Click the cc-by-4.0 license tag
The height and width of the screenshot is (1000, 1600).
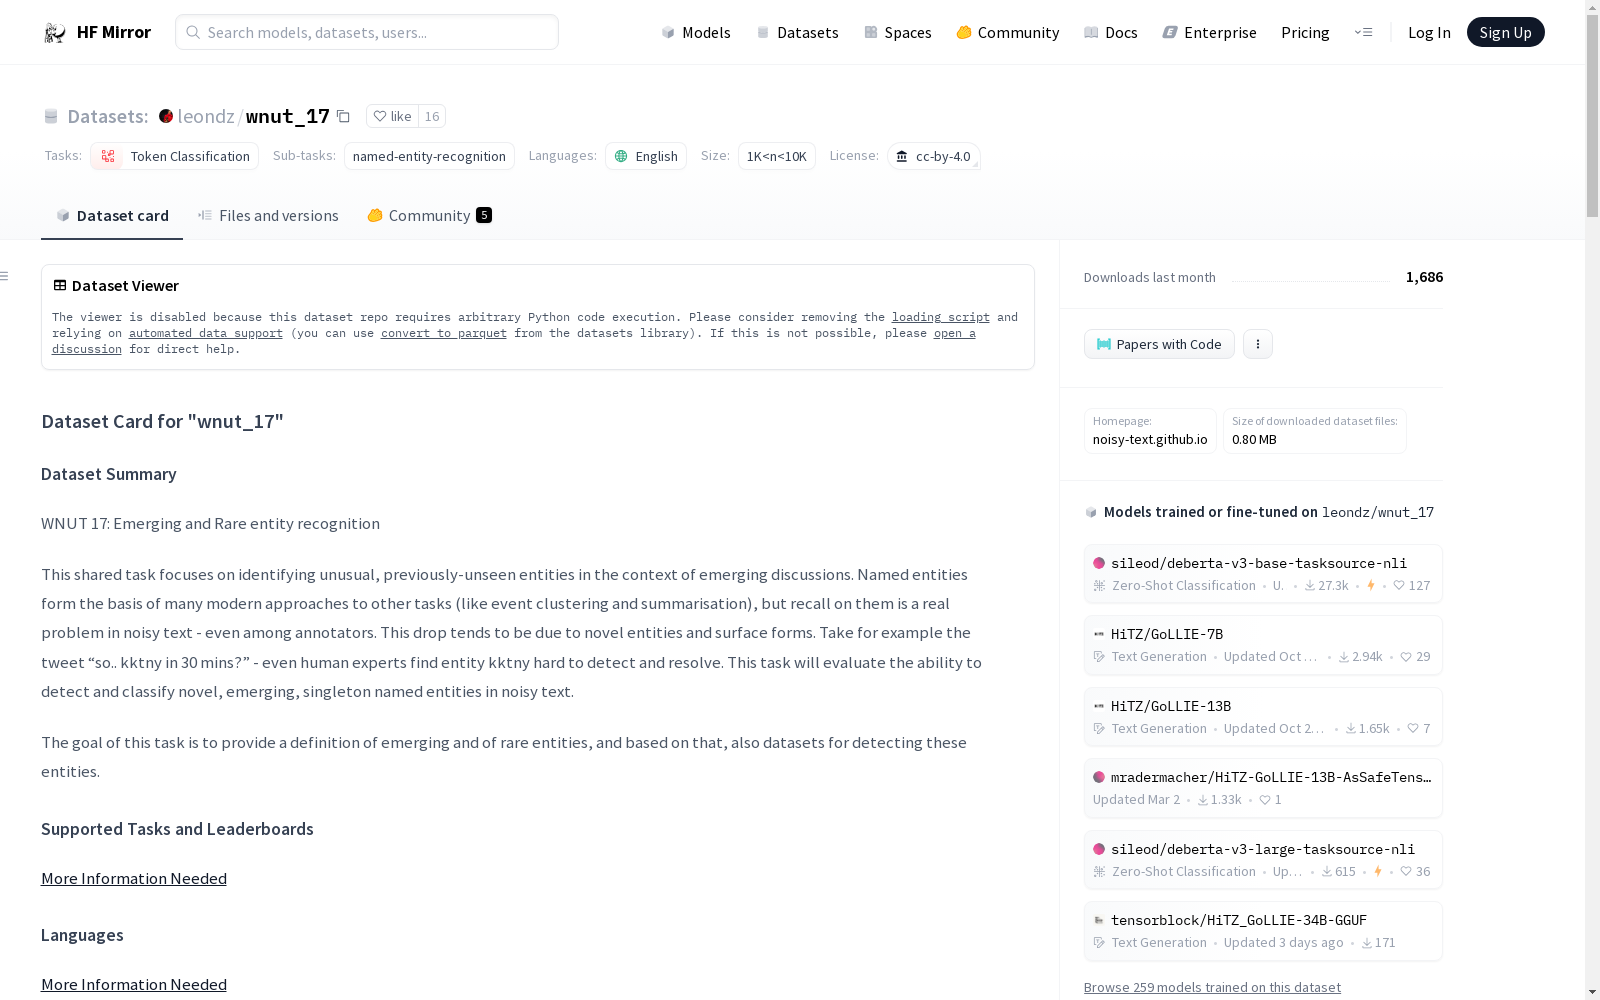933,156
